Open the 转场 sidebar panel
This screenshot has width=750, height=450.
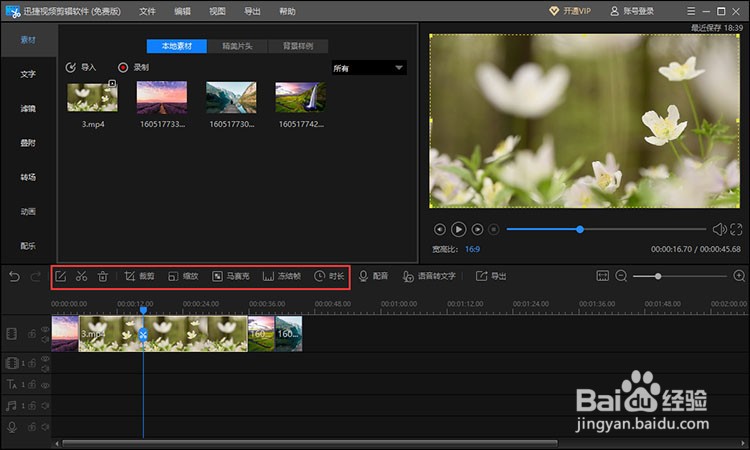[x=28, y=177]
